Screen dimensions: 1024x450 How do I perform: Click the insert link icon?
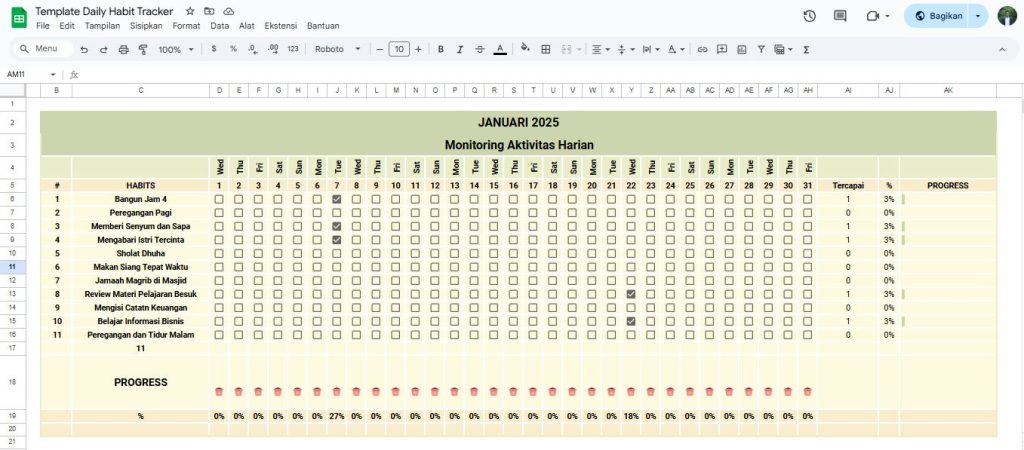702,49
